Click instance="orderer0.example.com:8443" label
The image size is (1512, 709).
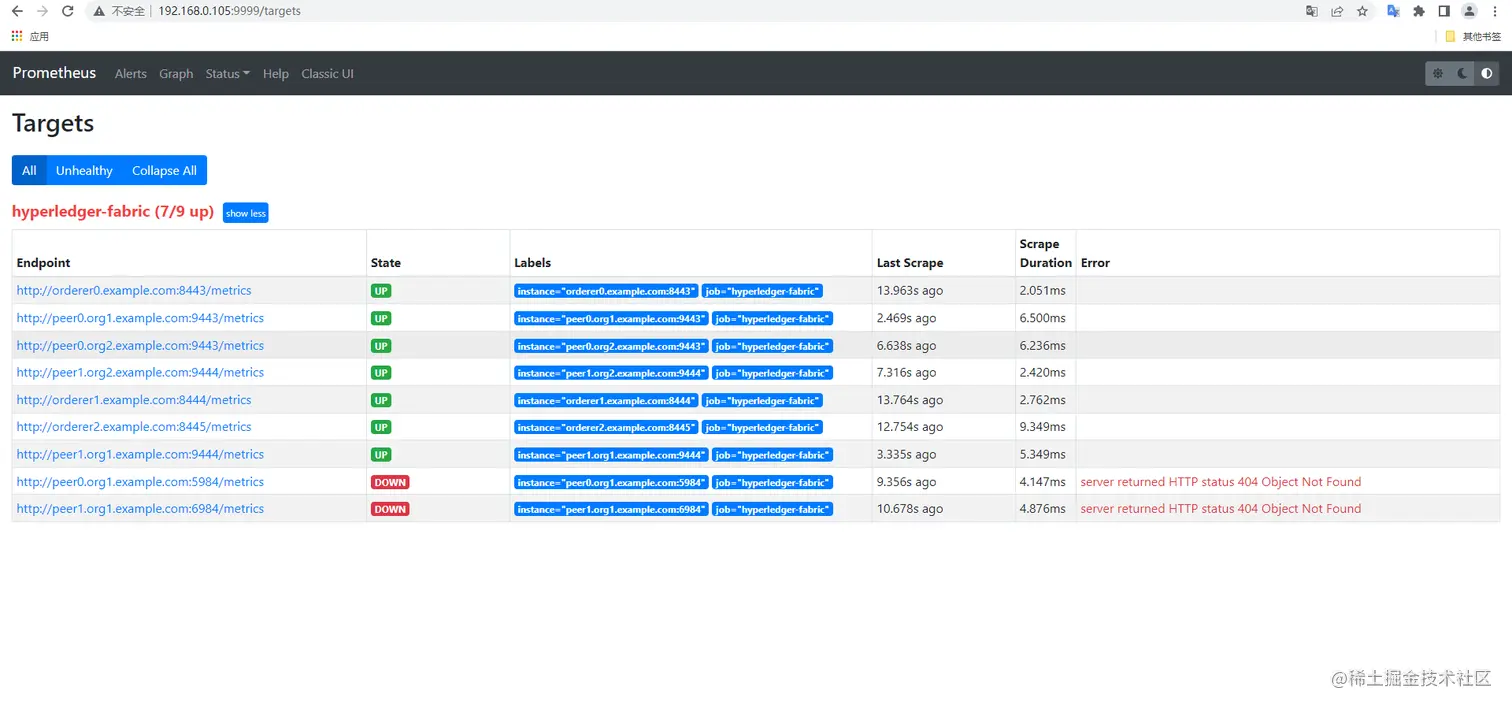point(606,291)
